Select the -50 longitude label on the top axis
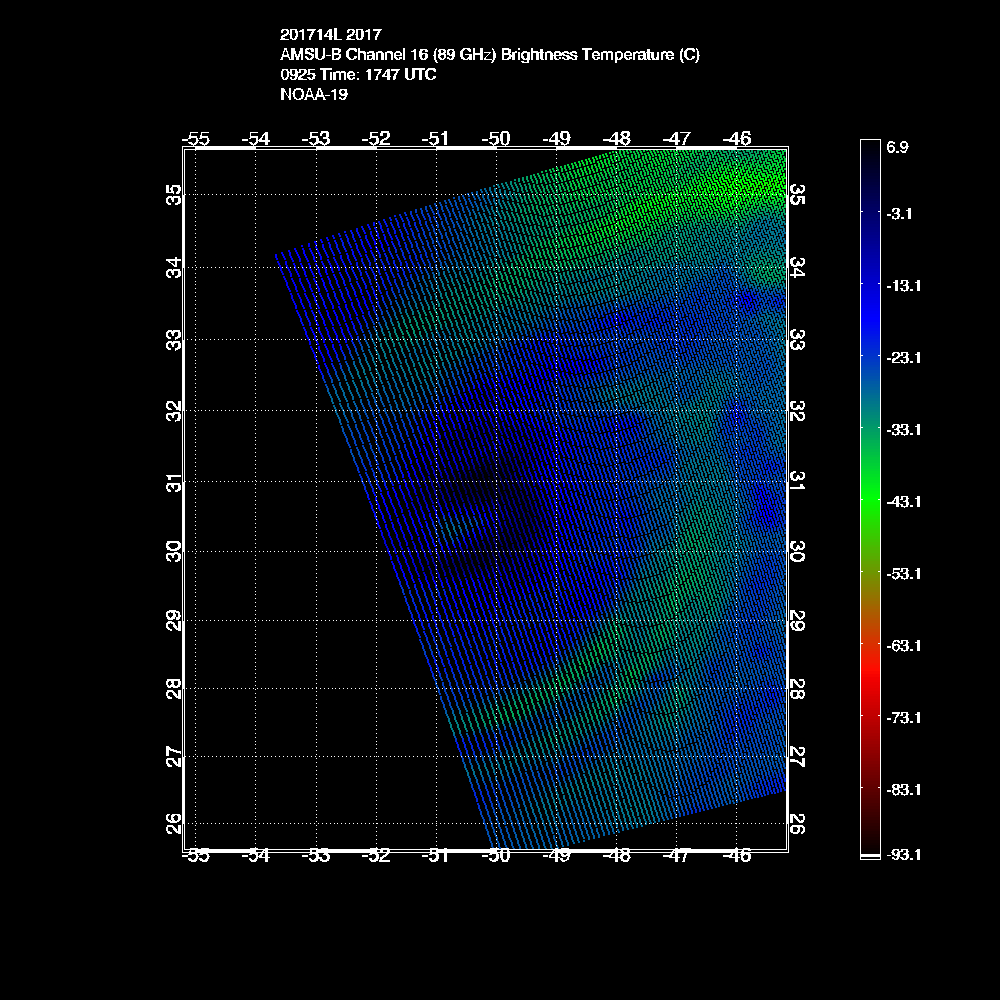Screen dimensions: 1000x1000 [x=496, y=138]
